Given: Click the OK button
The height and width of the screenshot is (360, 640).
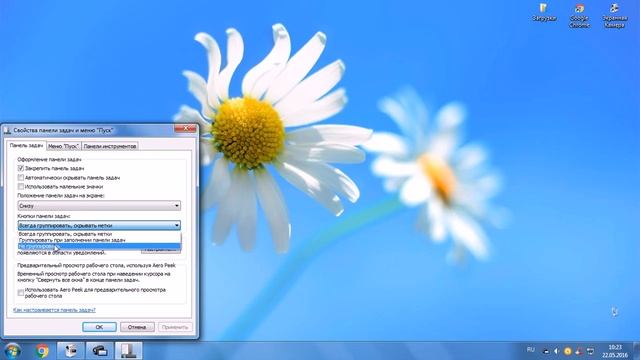Looking at the screenshot, I should [x=99, y=327].
